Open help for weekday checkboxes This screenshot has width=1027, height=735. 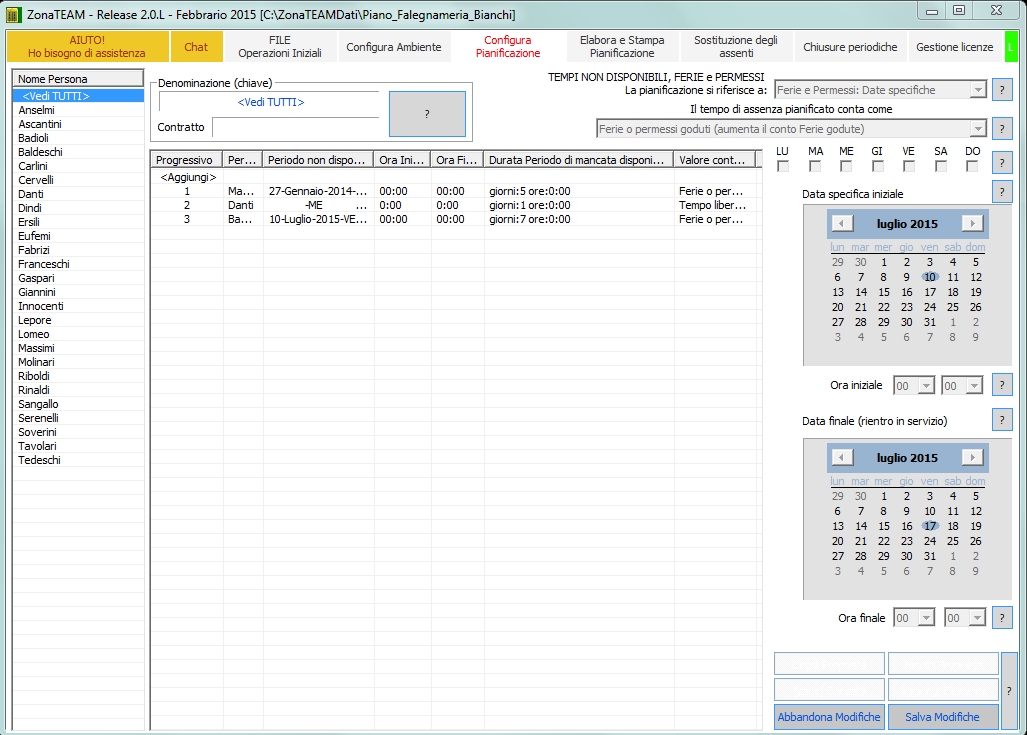coord(1001,162)
